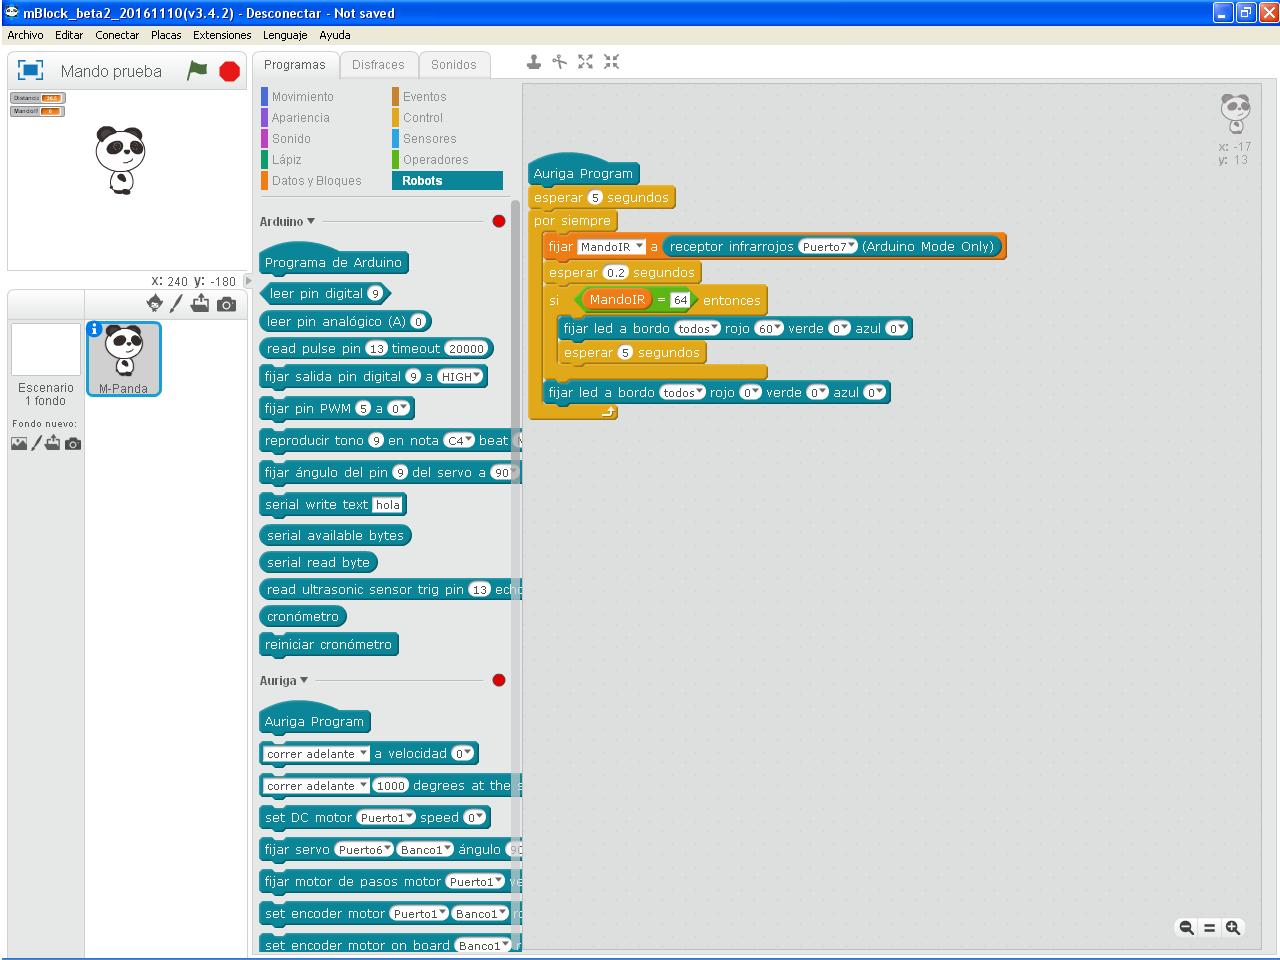Click the grow sprite icon
The height and width of the screenshot is (960, 1280).
click(586, 62)
